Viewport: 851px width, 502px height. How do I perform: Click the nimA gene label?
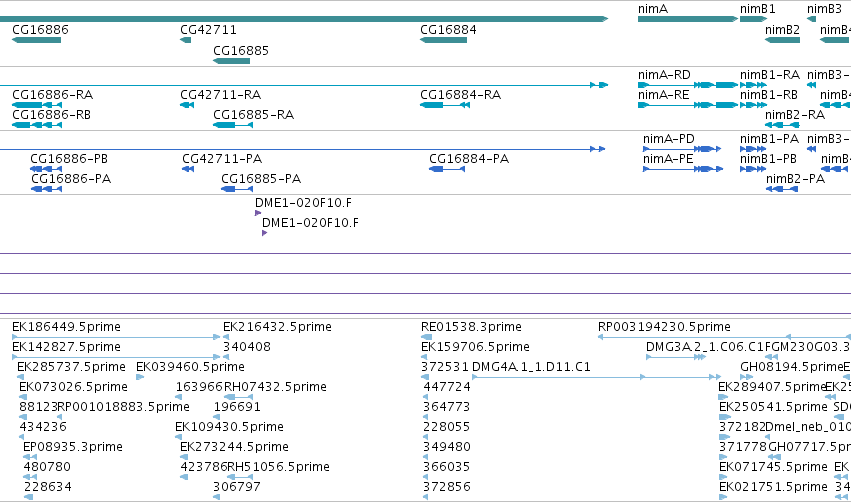tap(653, 9)
